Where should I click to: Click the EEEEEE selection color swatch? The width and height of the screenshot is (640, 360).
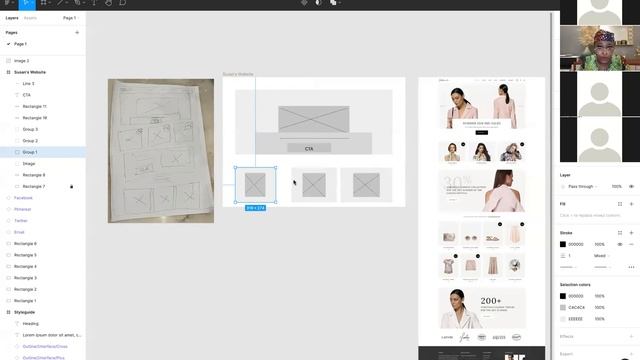[563, 319]
